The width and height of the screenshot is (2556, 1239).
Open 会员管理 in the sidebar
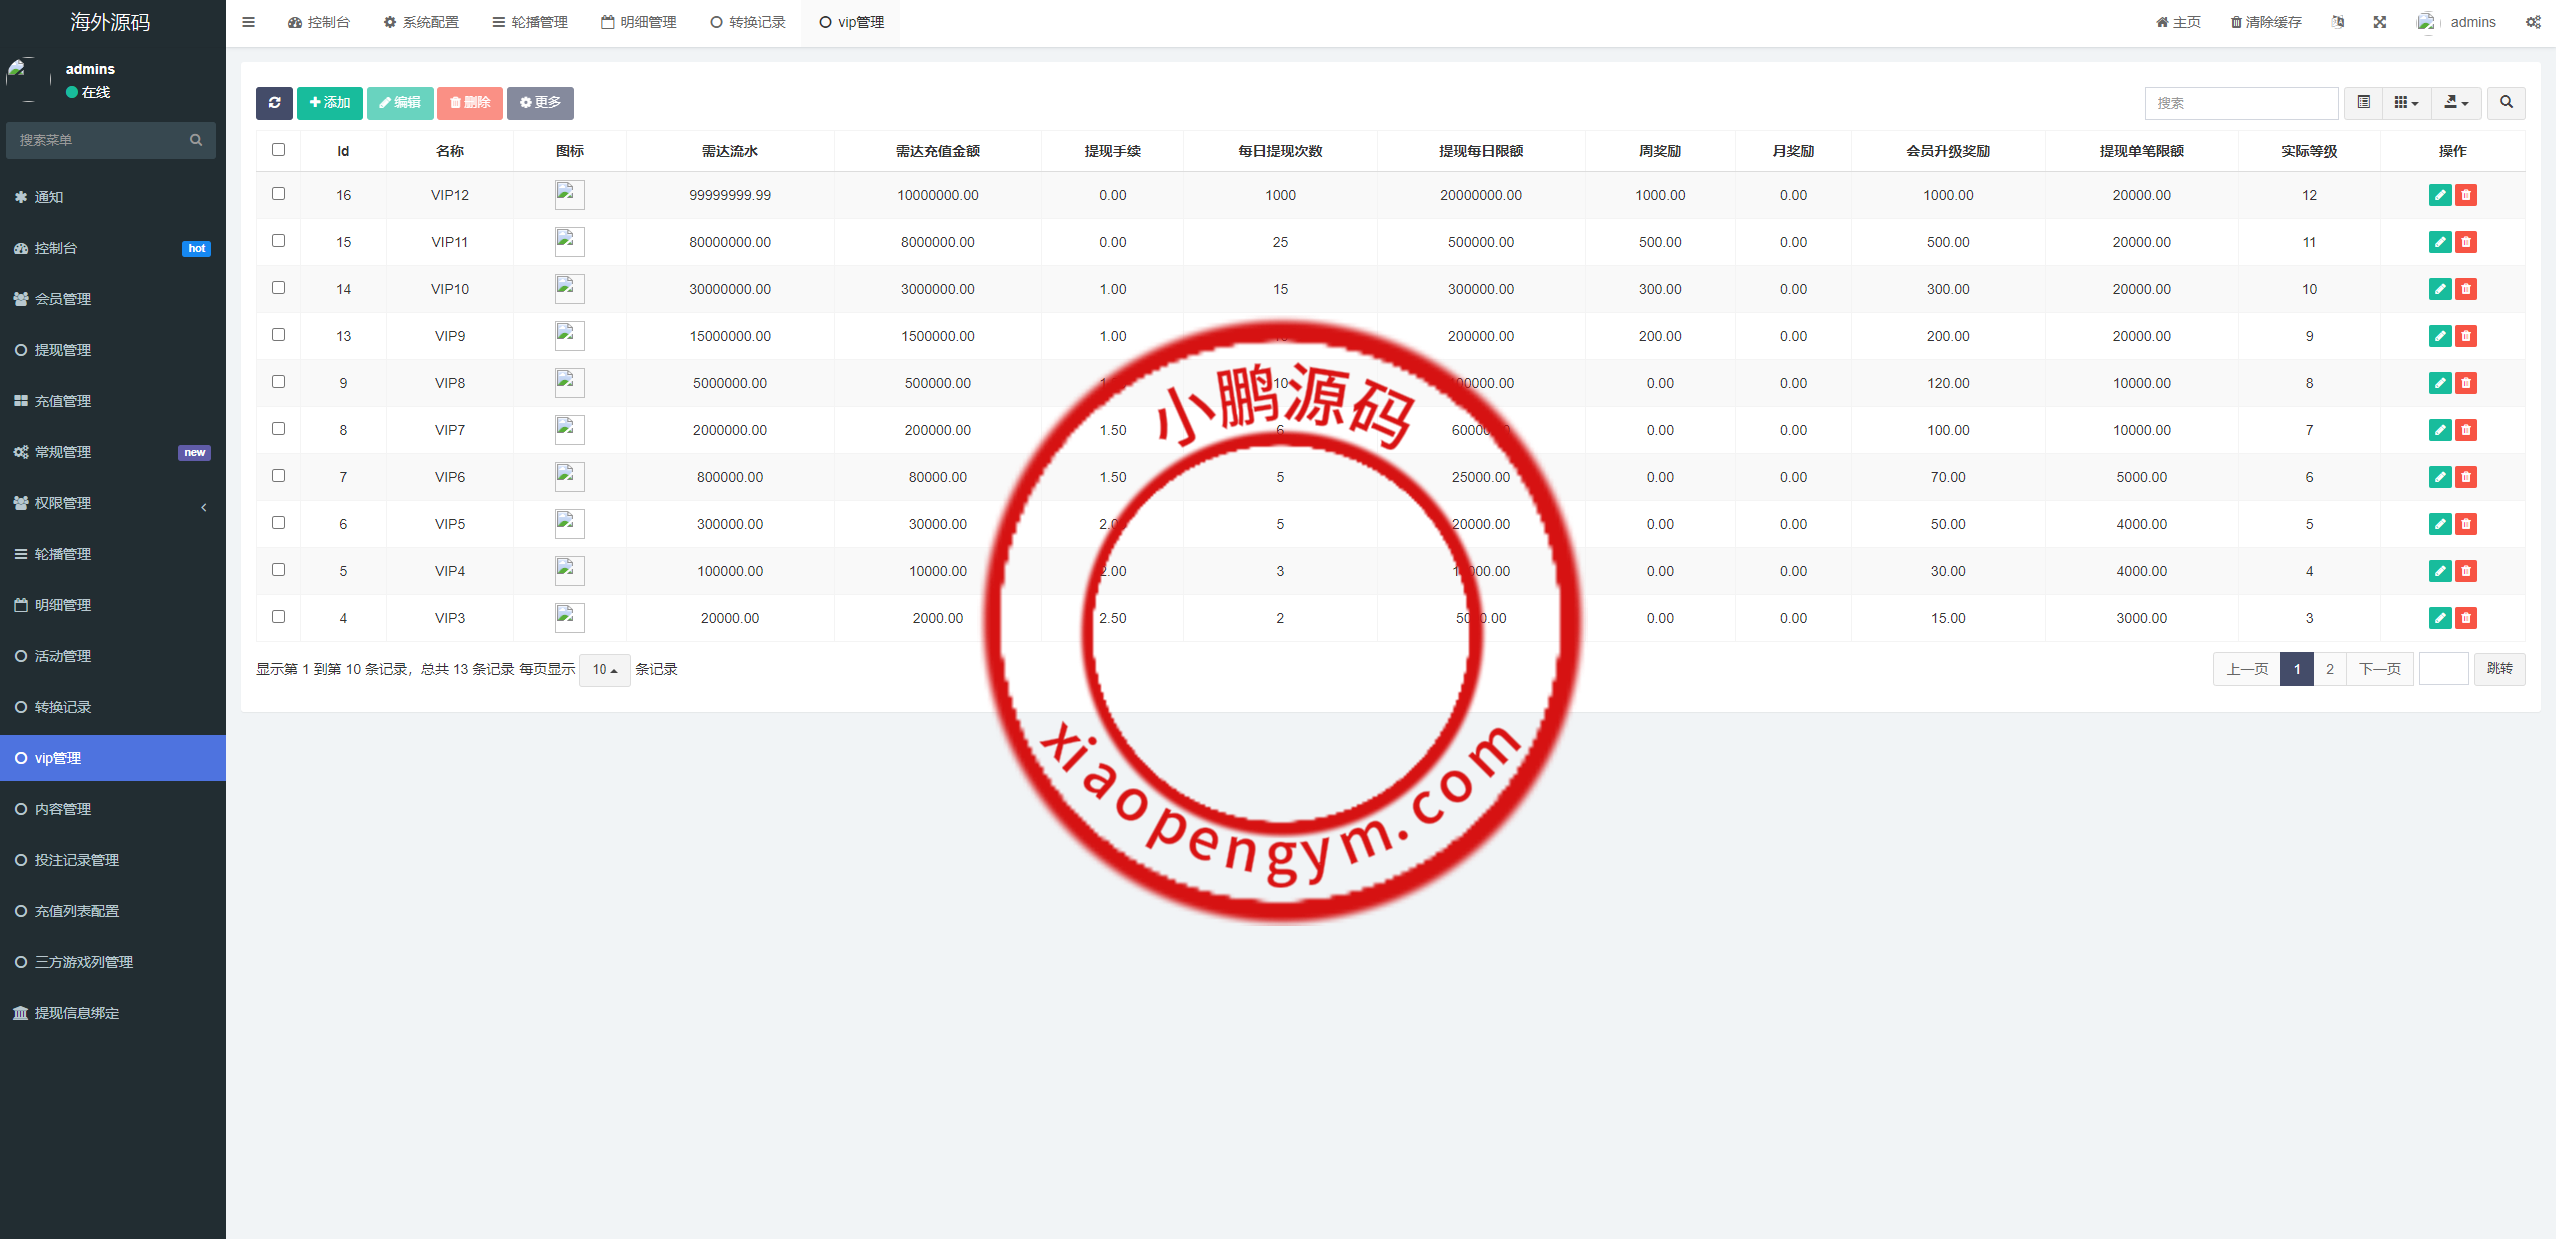click(63, 299)
